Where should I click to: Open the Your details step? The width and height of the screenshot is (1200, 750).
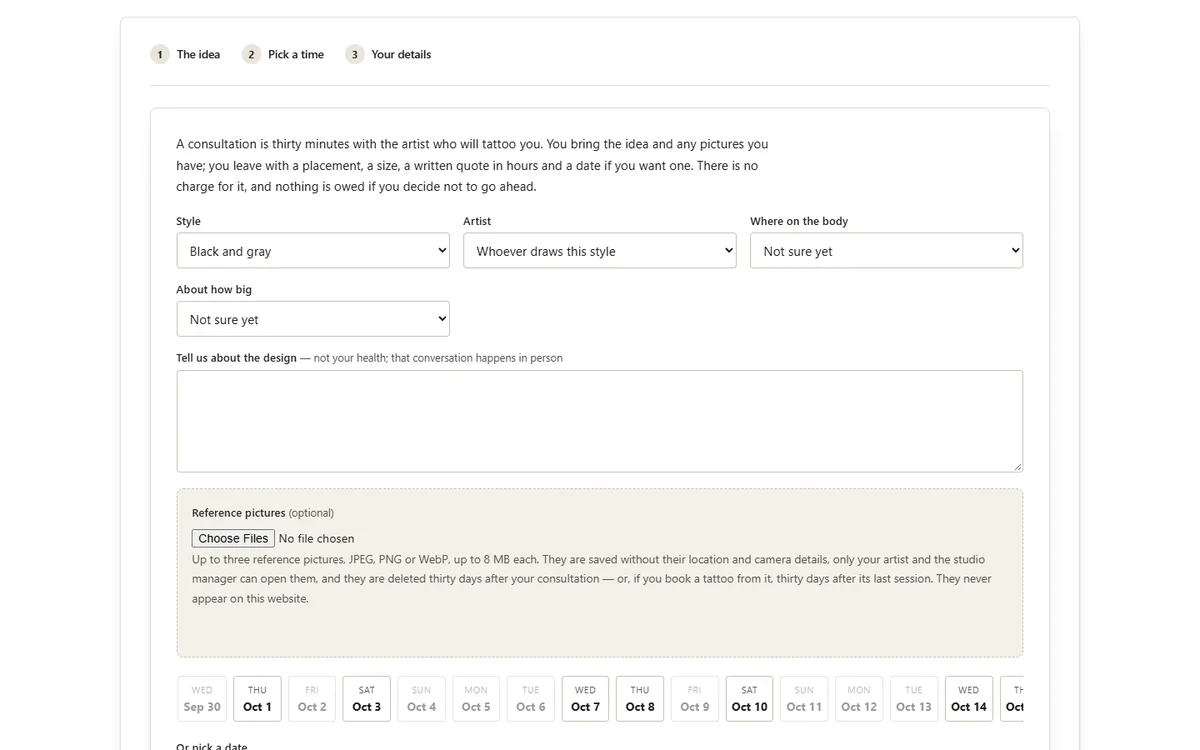(388, 54)
